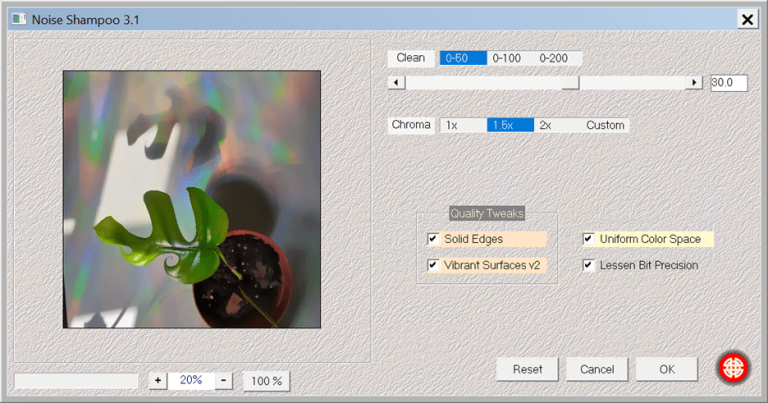The width and height of the screenshot is (768, 403).
Task: Toggle Lessen Bit Precision checkbox
Action: pyautogui.click(x=589, y=265)
